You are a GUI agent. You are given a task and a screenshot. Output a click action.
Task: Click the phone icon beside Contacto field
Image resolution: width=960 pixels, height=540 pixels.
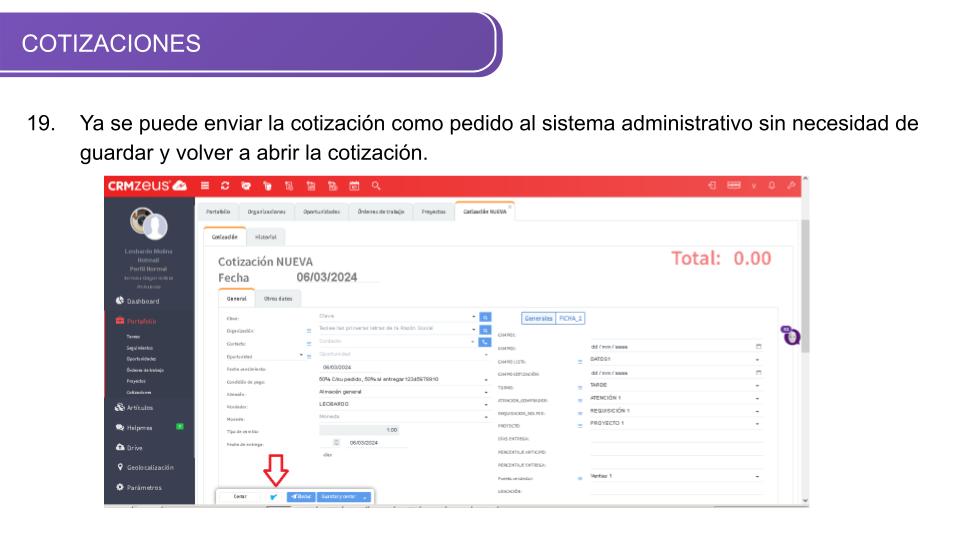(x=485, y=342)
